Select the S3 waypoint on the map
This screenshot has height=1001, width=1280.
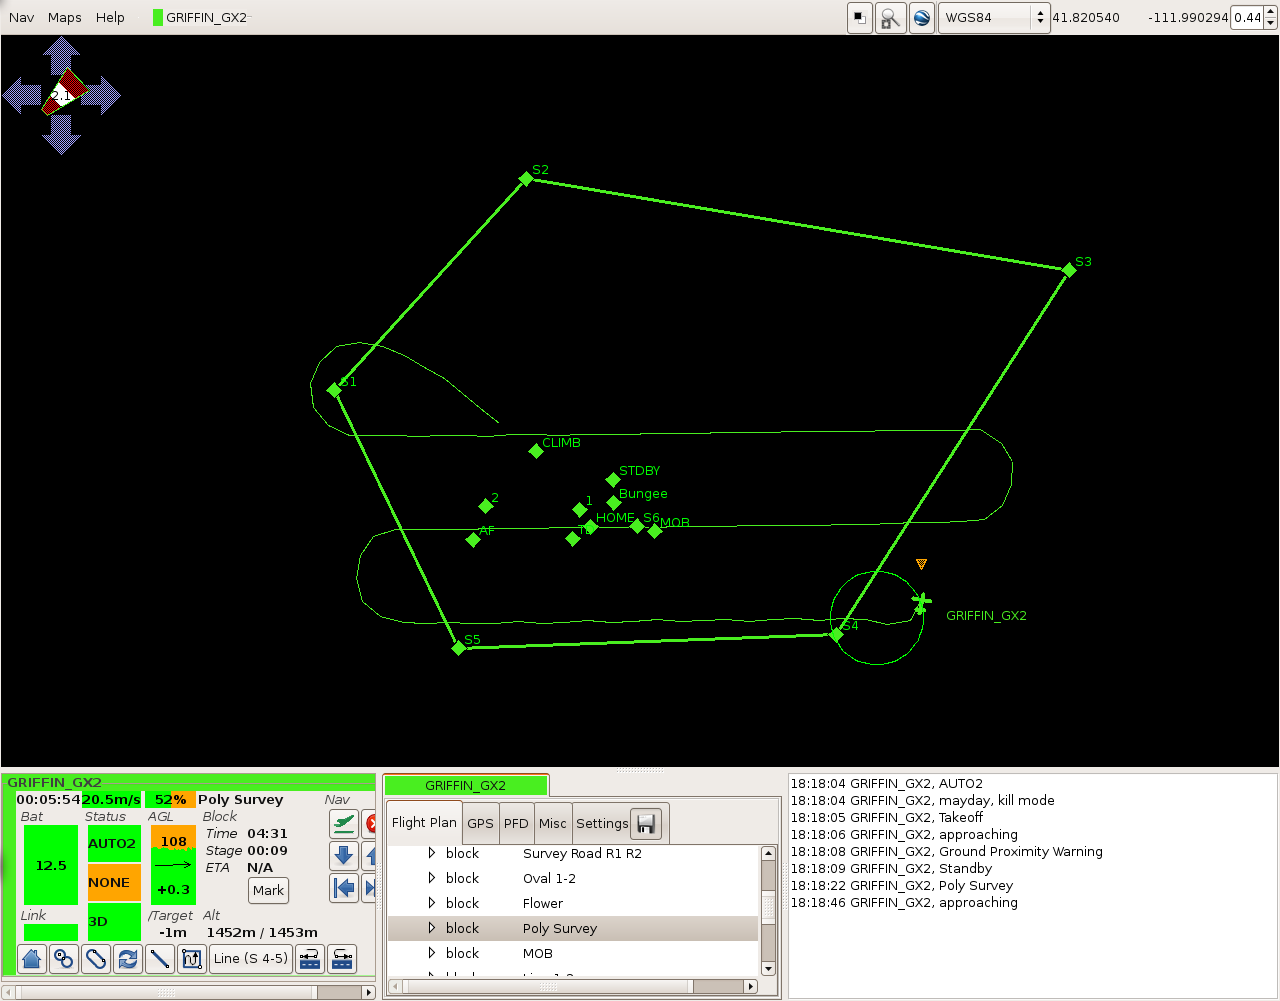[1069, 270]
